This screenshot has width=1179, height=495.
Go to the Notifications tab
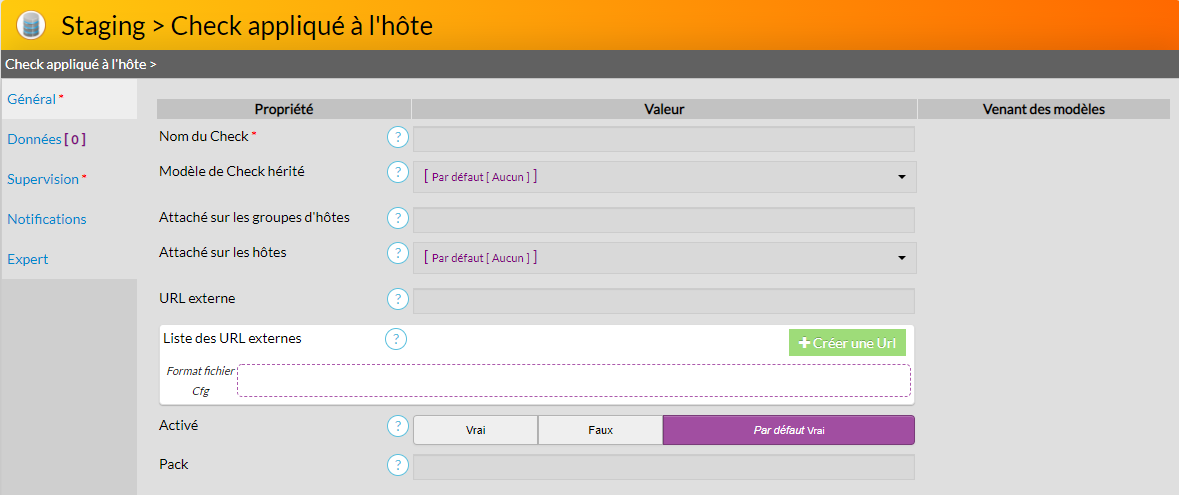47,219
